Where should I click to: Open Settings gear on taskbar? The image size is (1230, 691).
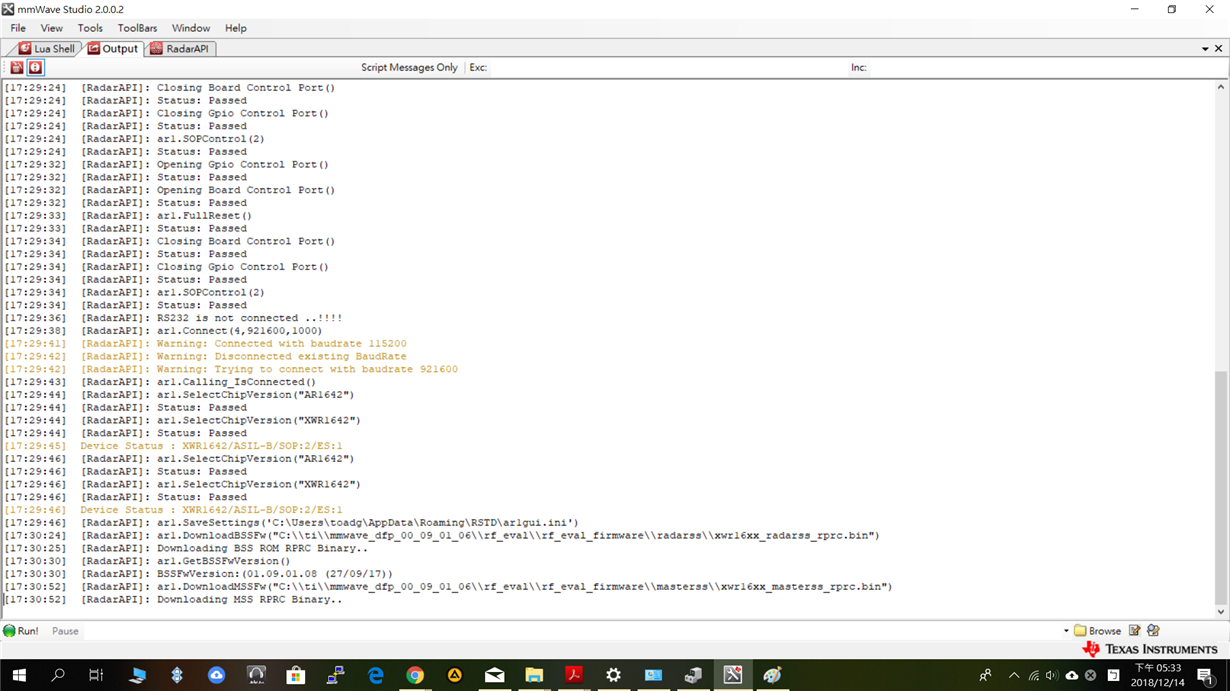[613, 676]
